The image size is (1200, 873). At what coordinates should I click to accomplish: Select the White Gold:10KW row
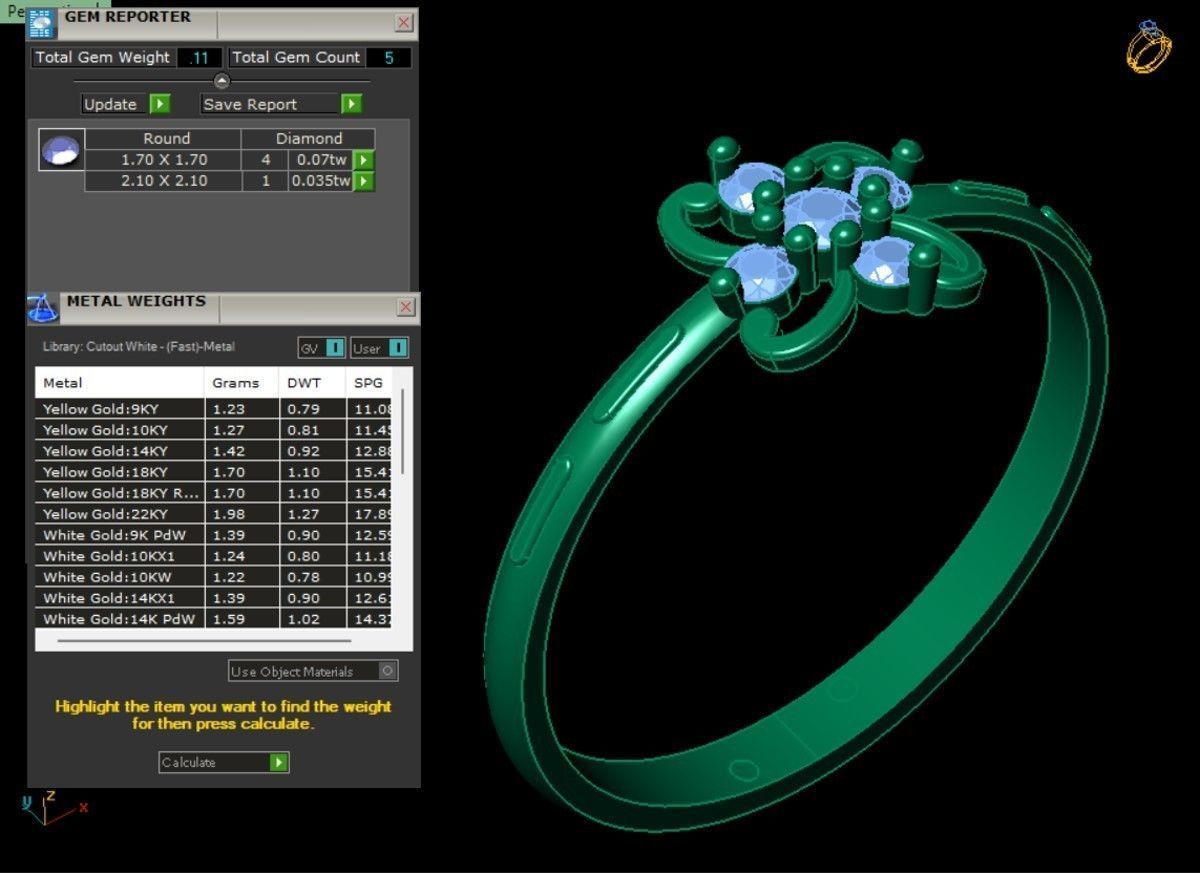pos(214,577)
